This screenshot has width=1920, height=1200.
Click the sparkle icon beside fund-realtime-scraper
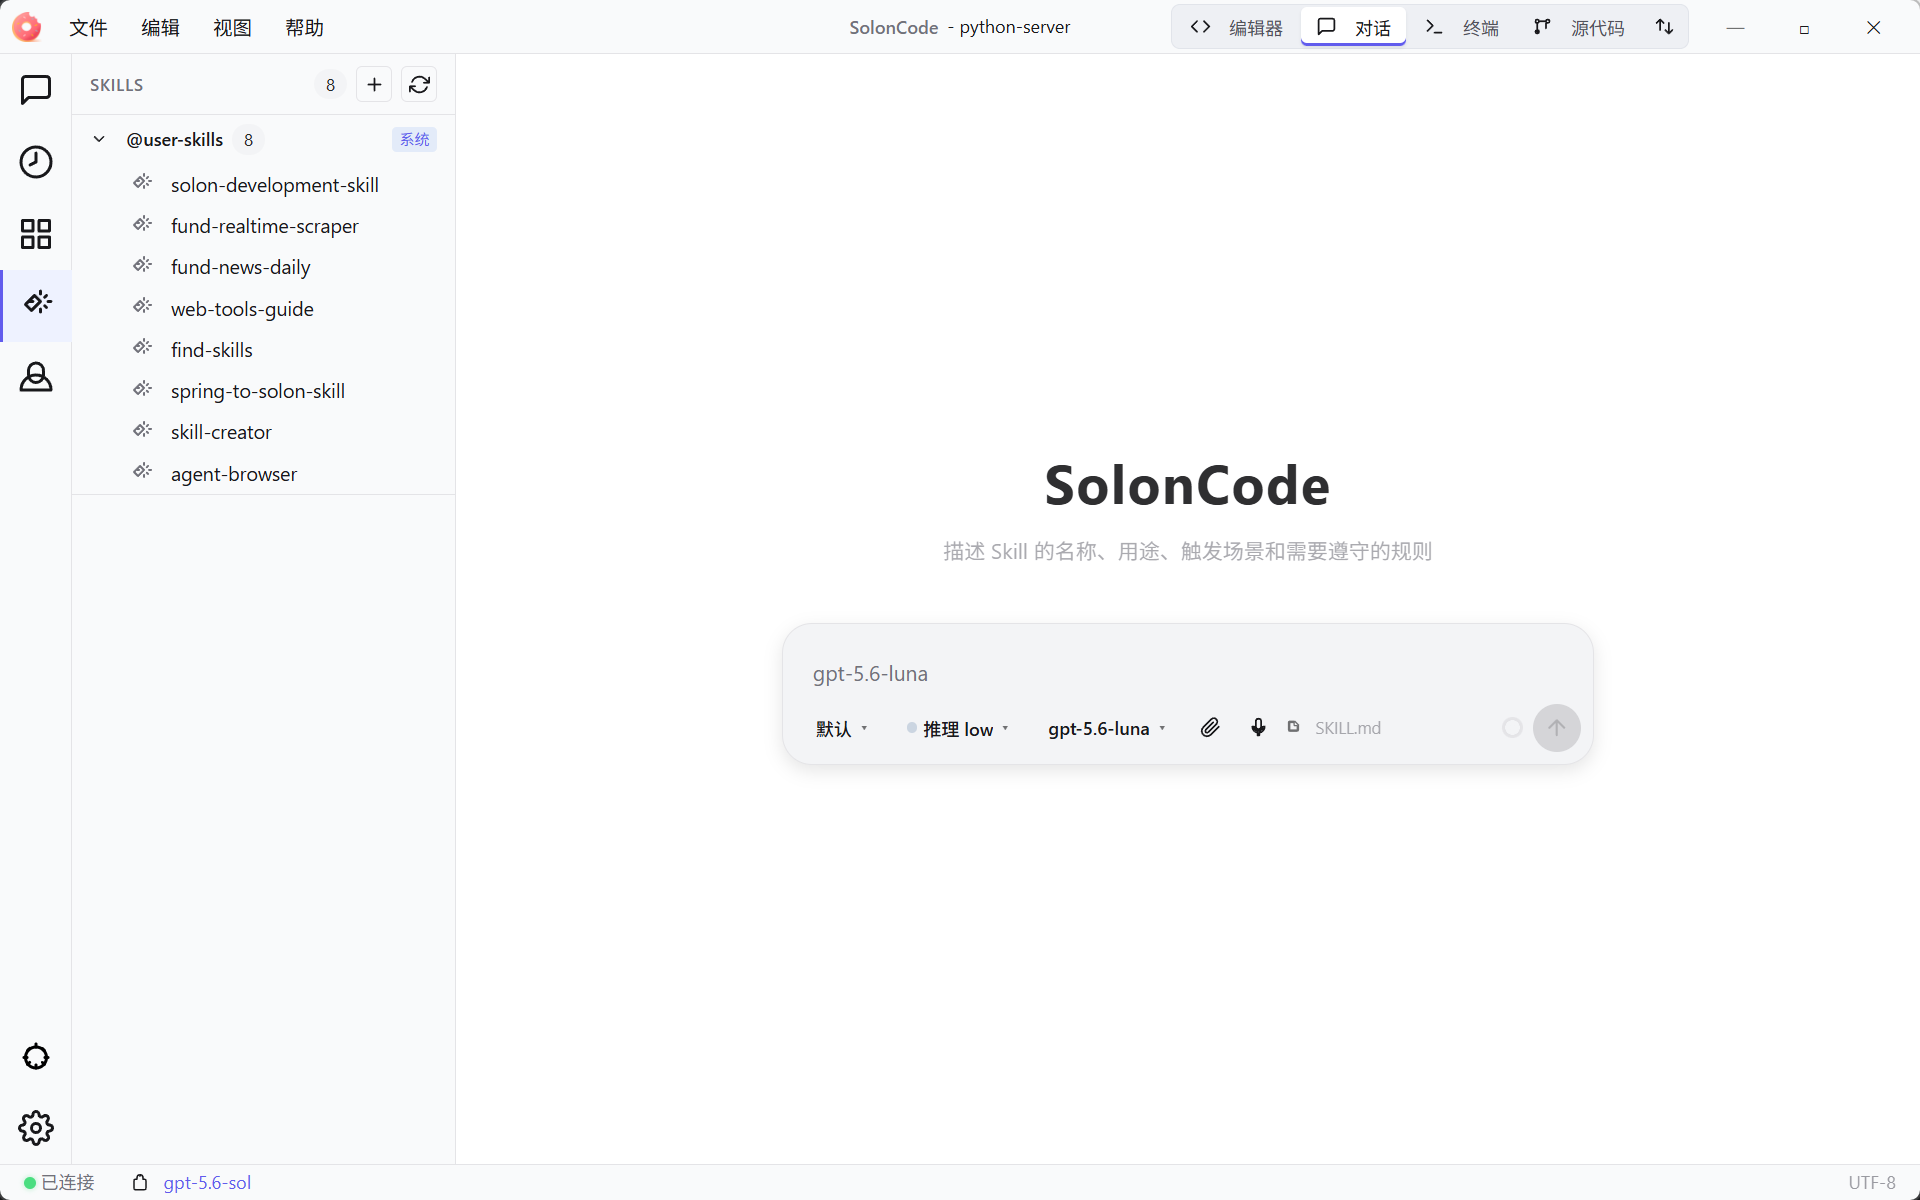[x=143, y=224]
